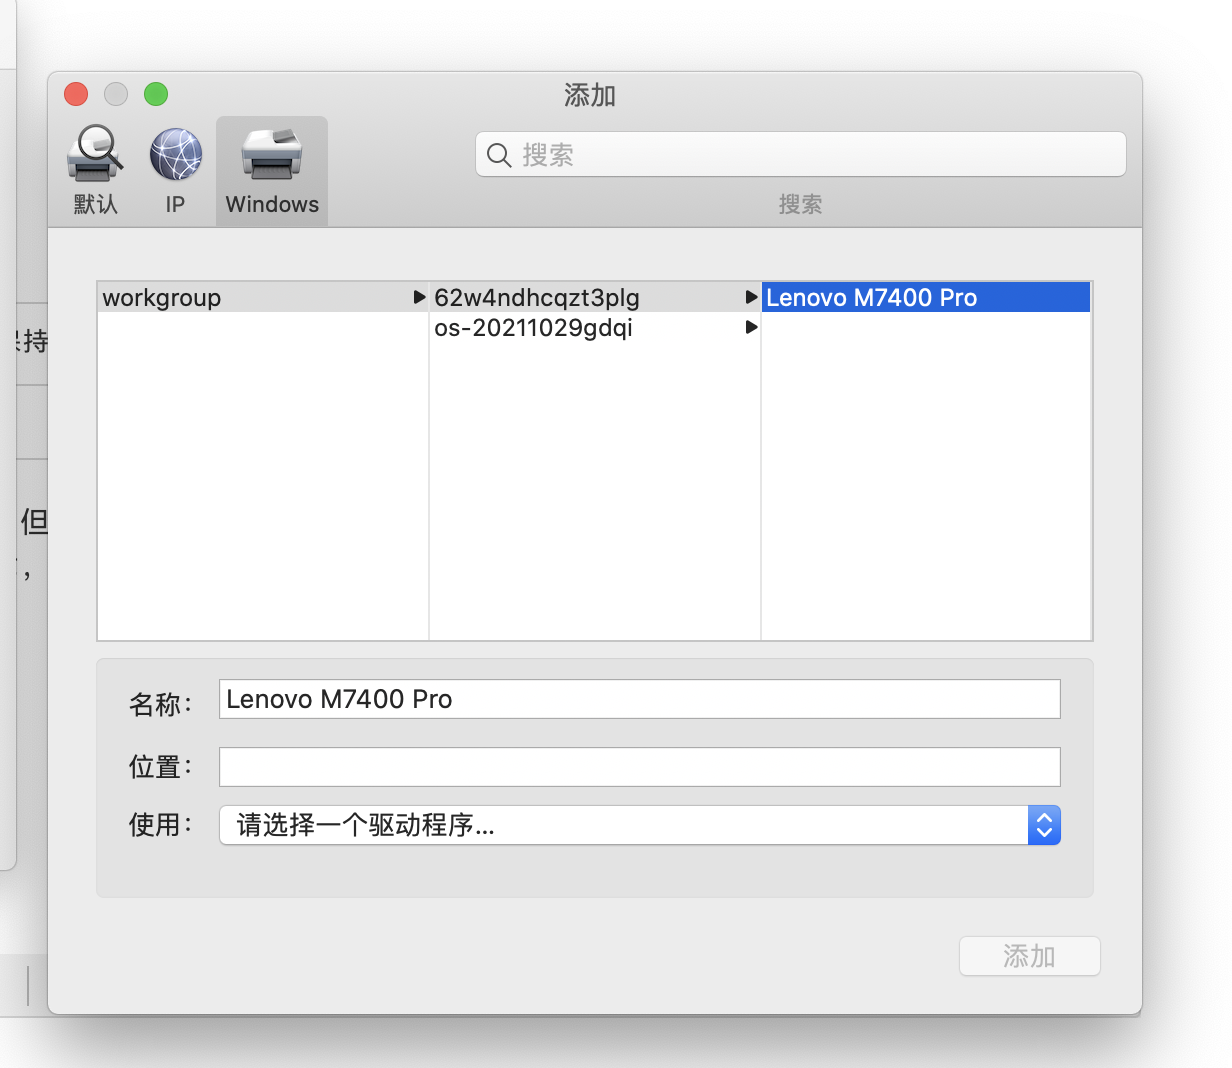Click the magnifier icon in search box
1232x1068 pixels.
coord(499,155)
